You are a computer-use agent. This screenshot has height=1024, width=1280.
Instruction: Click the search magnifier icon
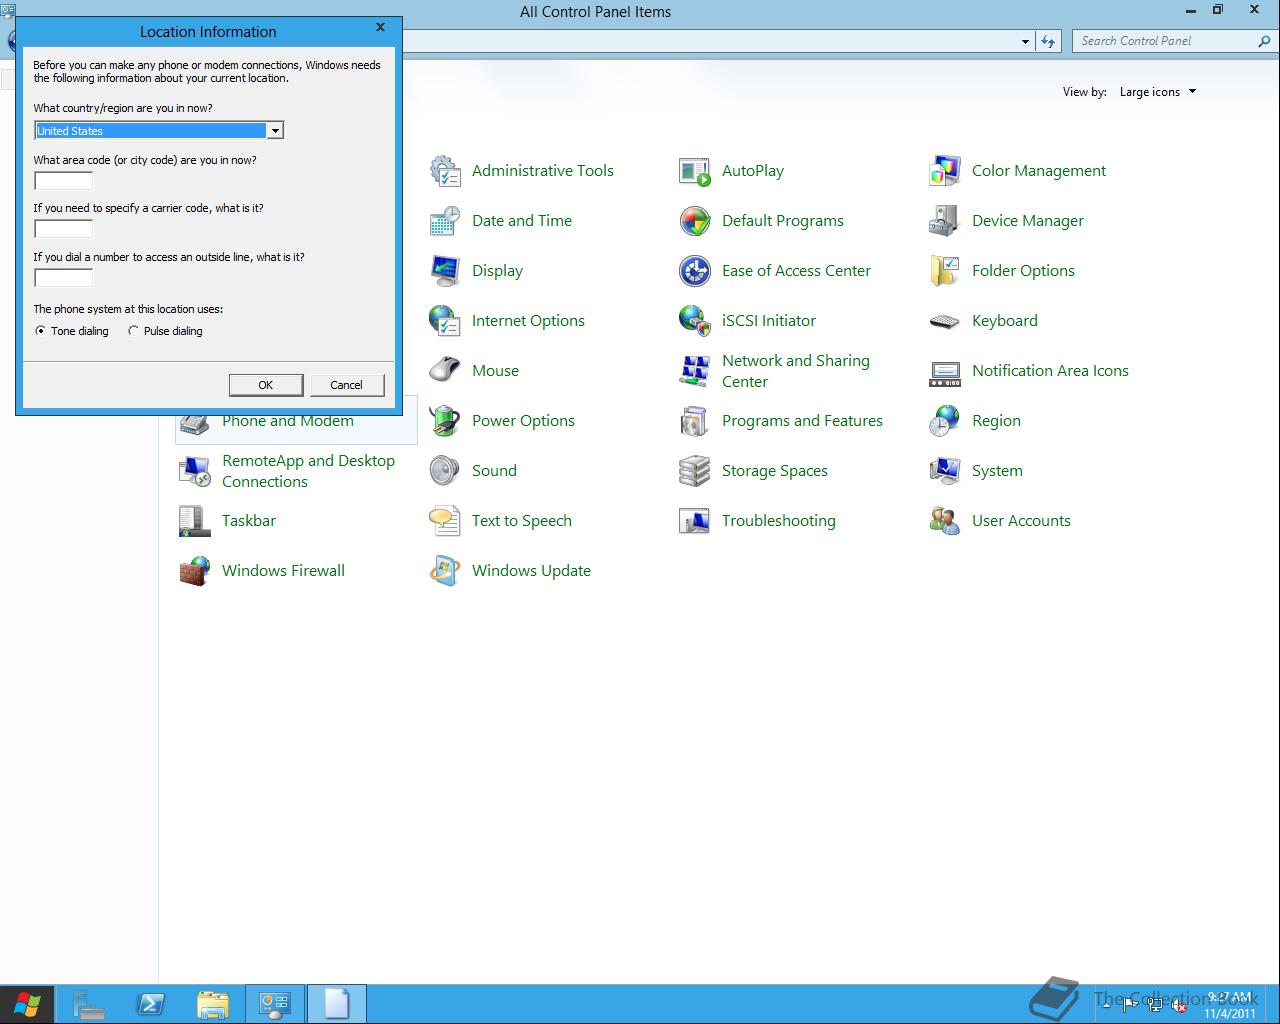click(x=1264, y=41)
